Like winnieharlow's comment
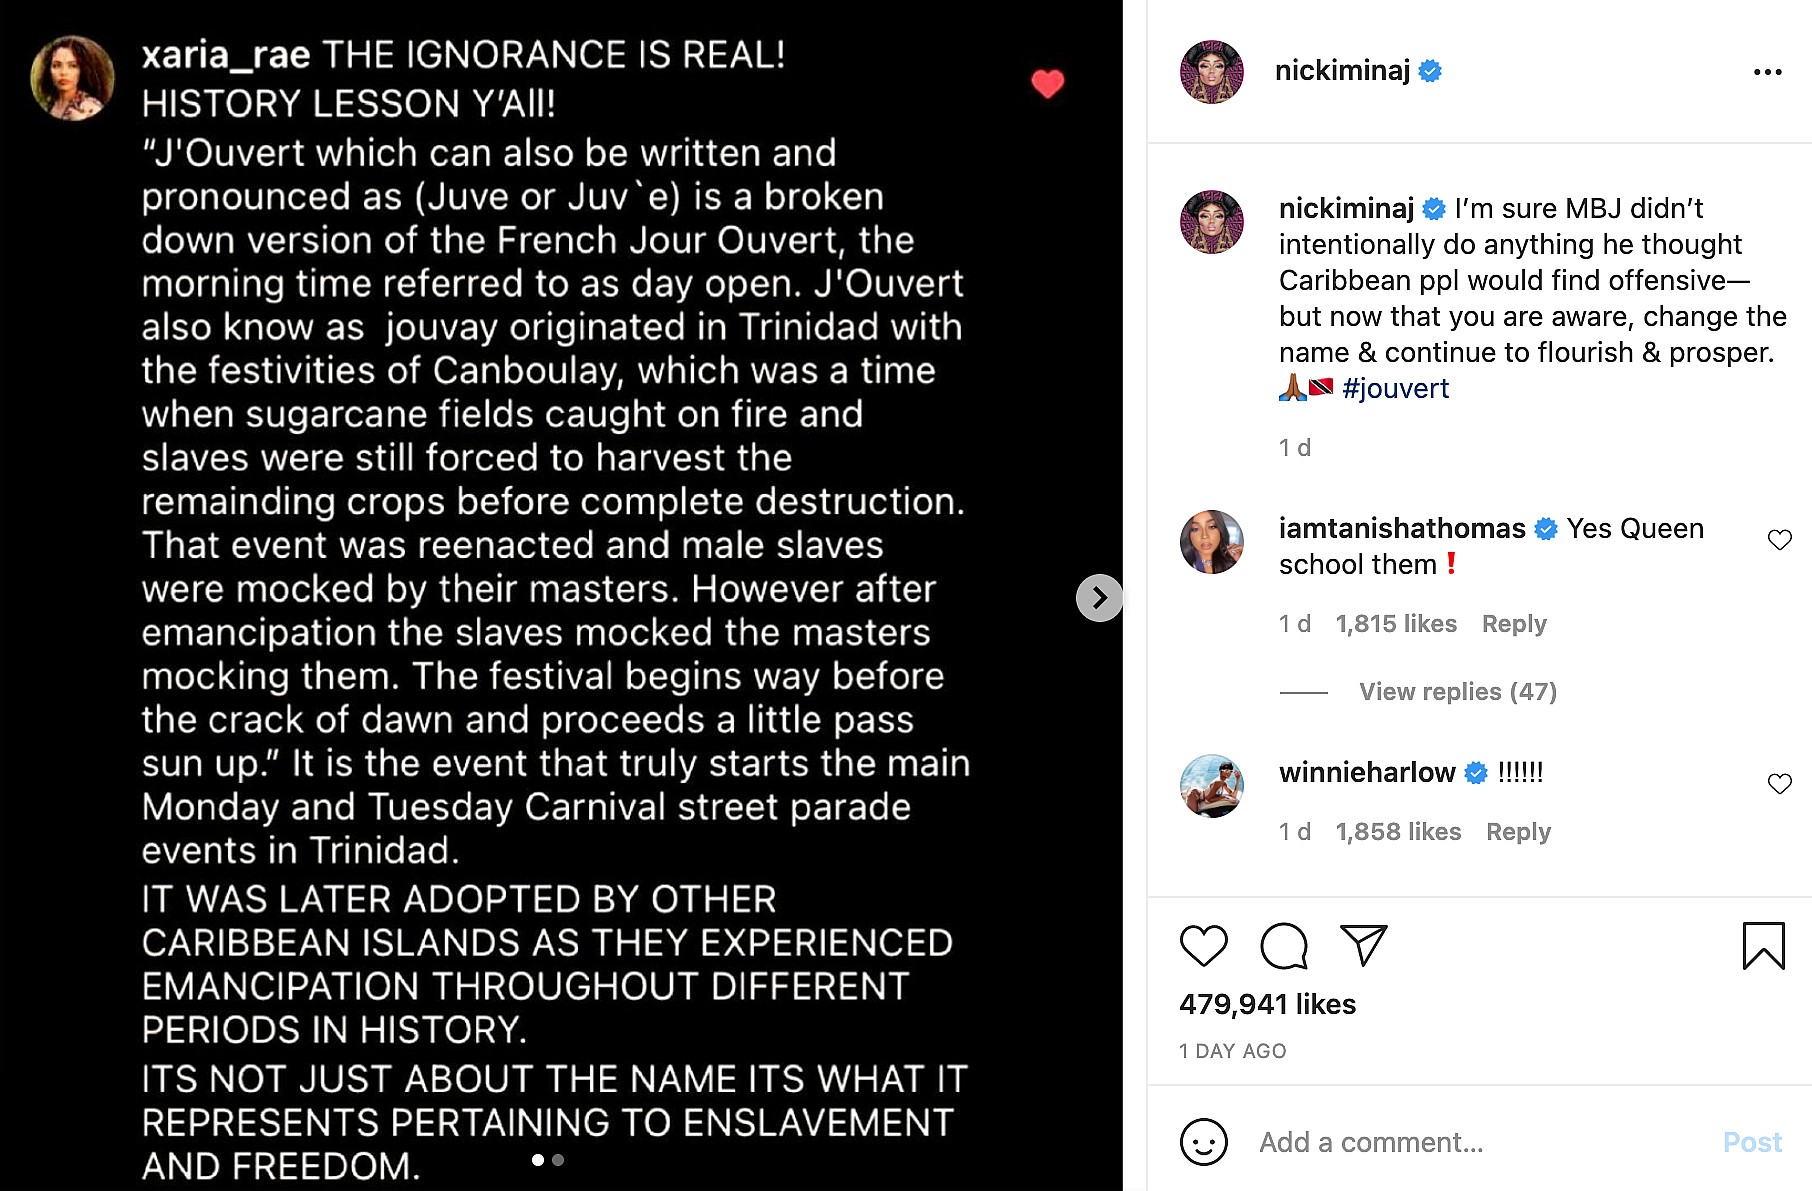The image size is (1812, 1191). click(x=1779, y=784)
